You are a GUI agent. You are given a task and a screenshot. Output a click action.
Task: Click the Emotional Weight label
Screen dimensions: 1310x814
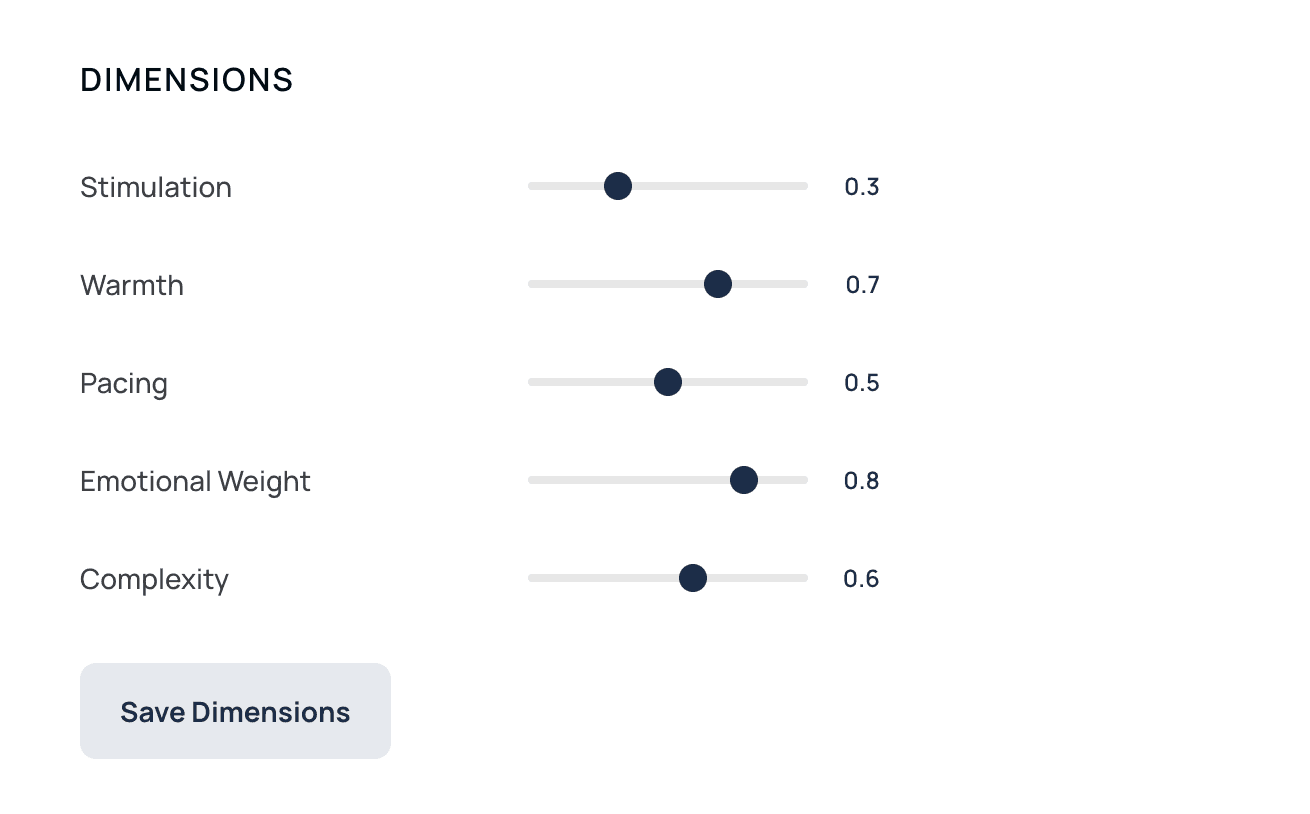pos(195,481)
